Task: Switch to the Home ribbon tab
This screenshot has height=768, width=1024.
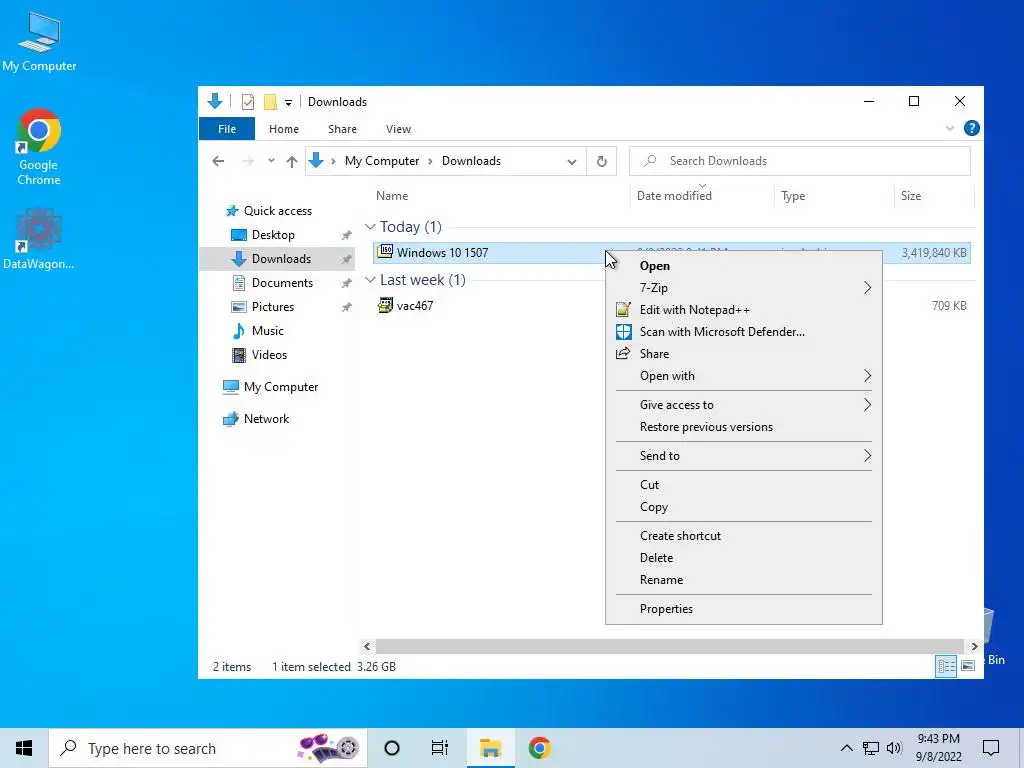Action: (x=283, y=129)
